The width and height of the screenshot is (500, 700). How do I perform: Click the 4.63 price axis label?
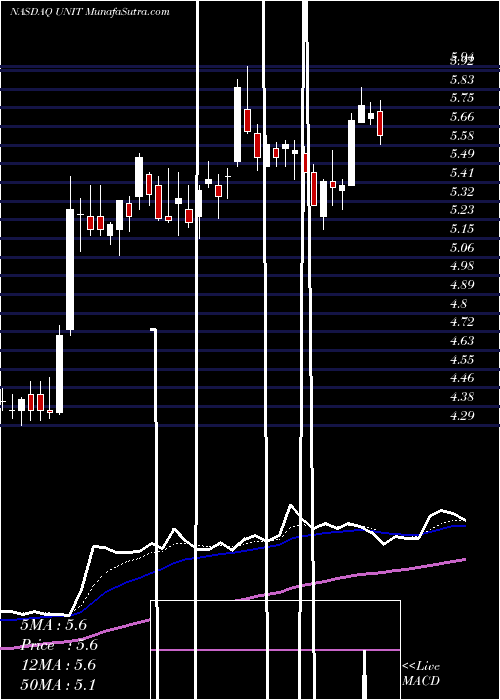(x=462, y=341)
